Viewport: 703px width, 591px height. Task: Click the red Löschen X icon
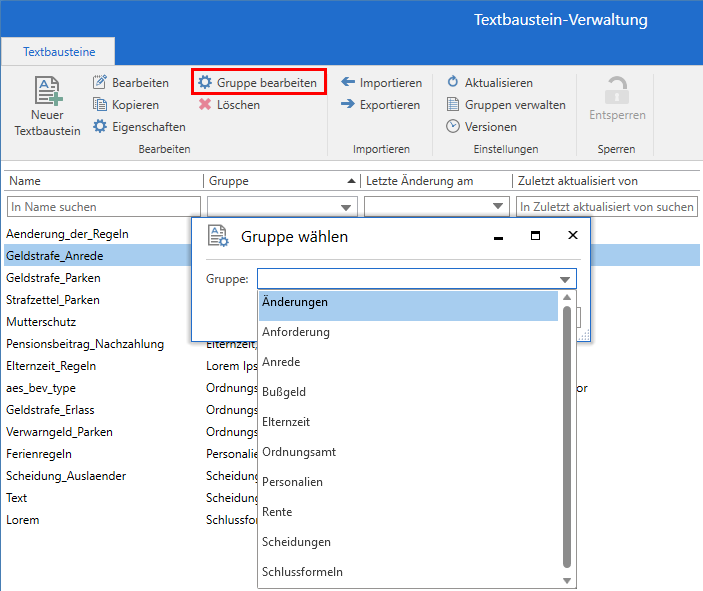click(205, 105)
